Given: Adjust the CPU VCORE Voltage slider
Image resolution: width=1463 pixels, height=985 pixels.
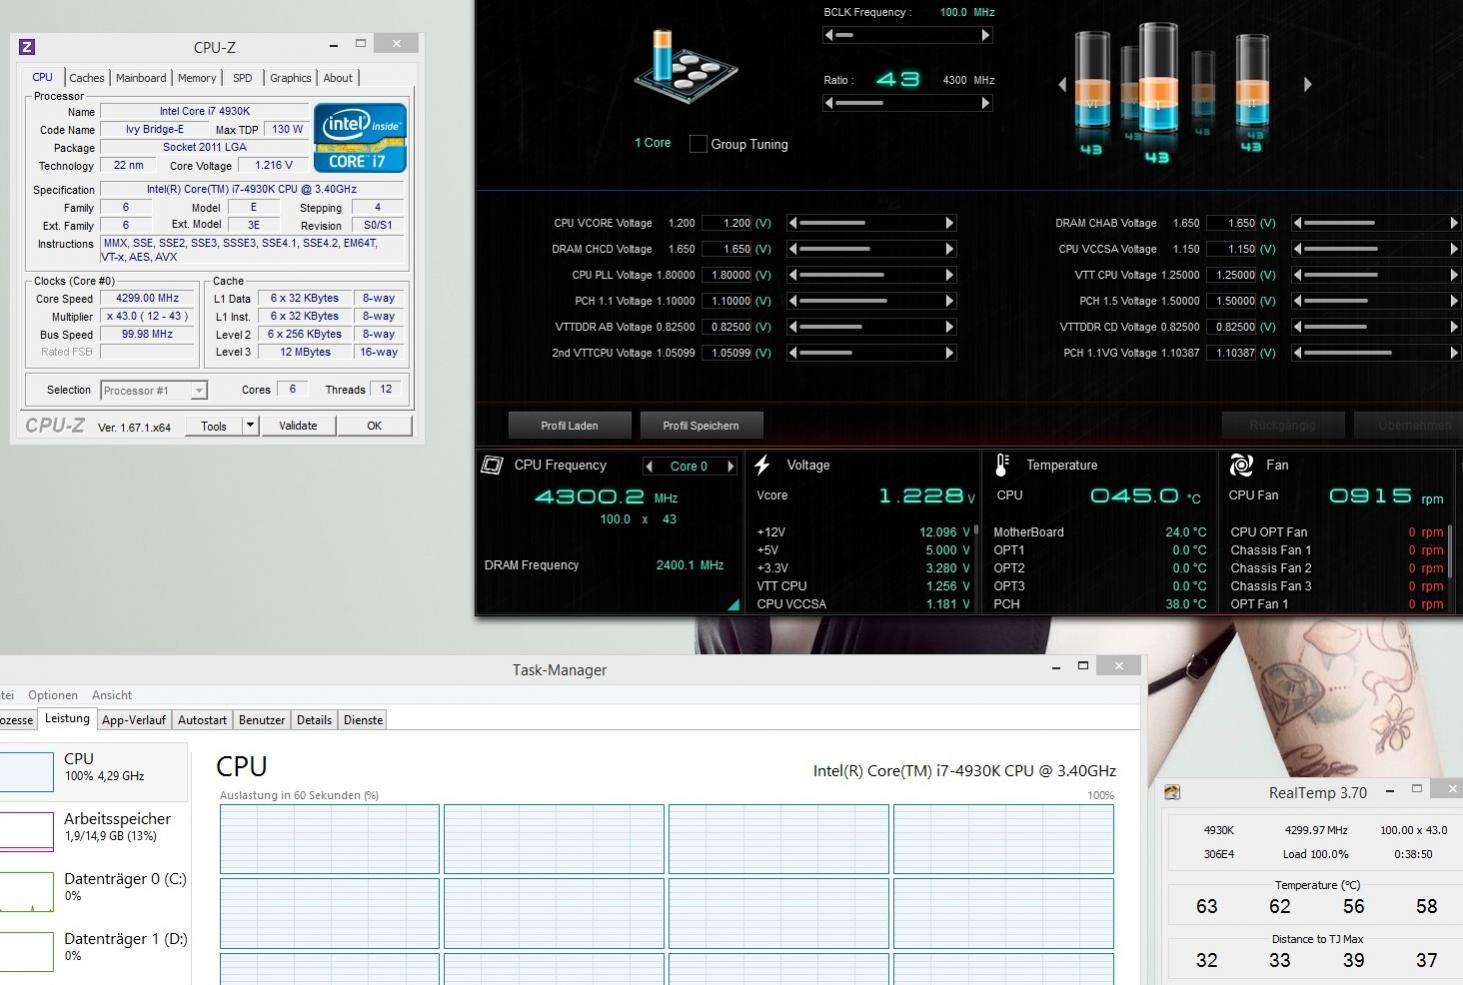Looking at the screenshot, I should (x=871, y=223).
